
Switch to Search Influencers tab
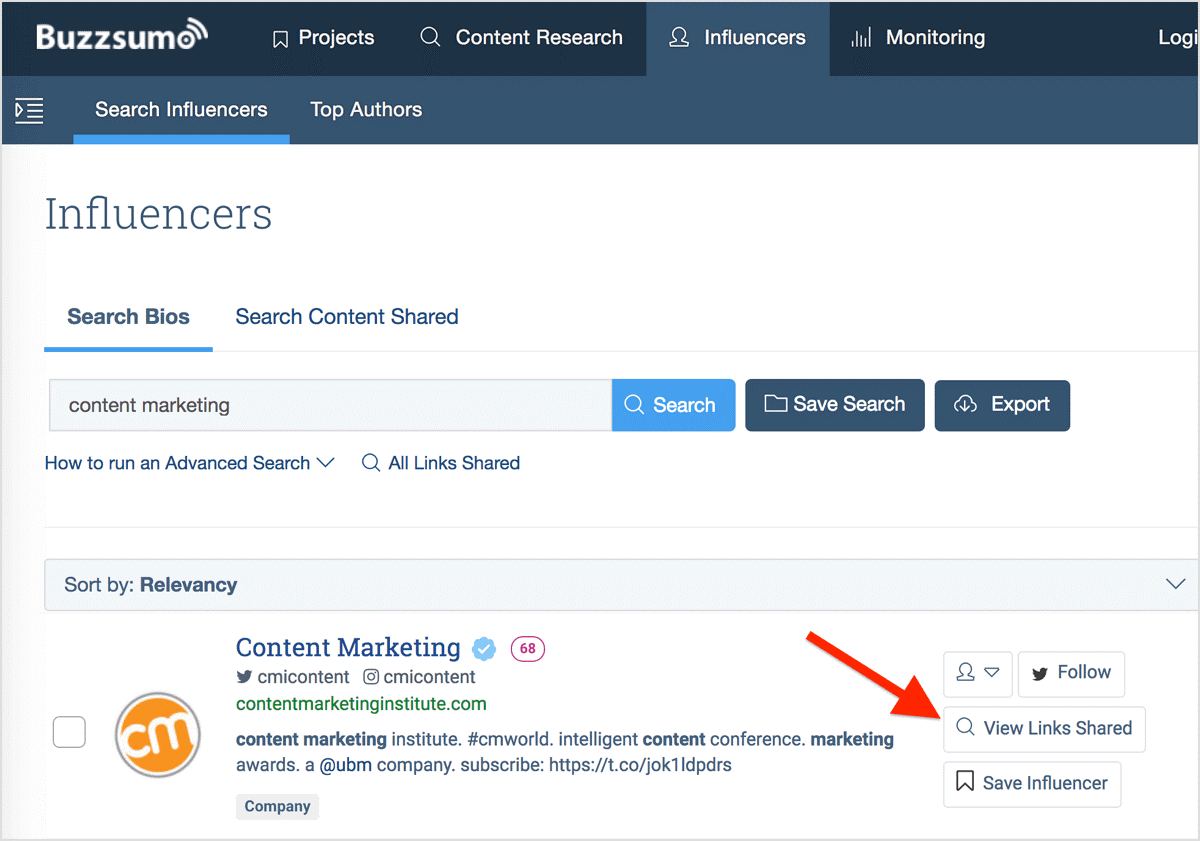(181, 110)
